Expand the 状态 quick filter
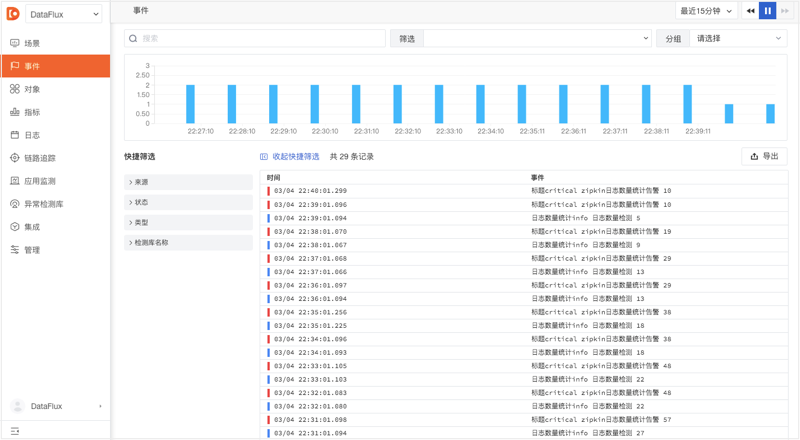This screenshot has height=440, width=800. (x=188, y=202)
